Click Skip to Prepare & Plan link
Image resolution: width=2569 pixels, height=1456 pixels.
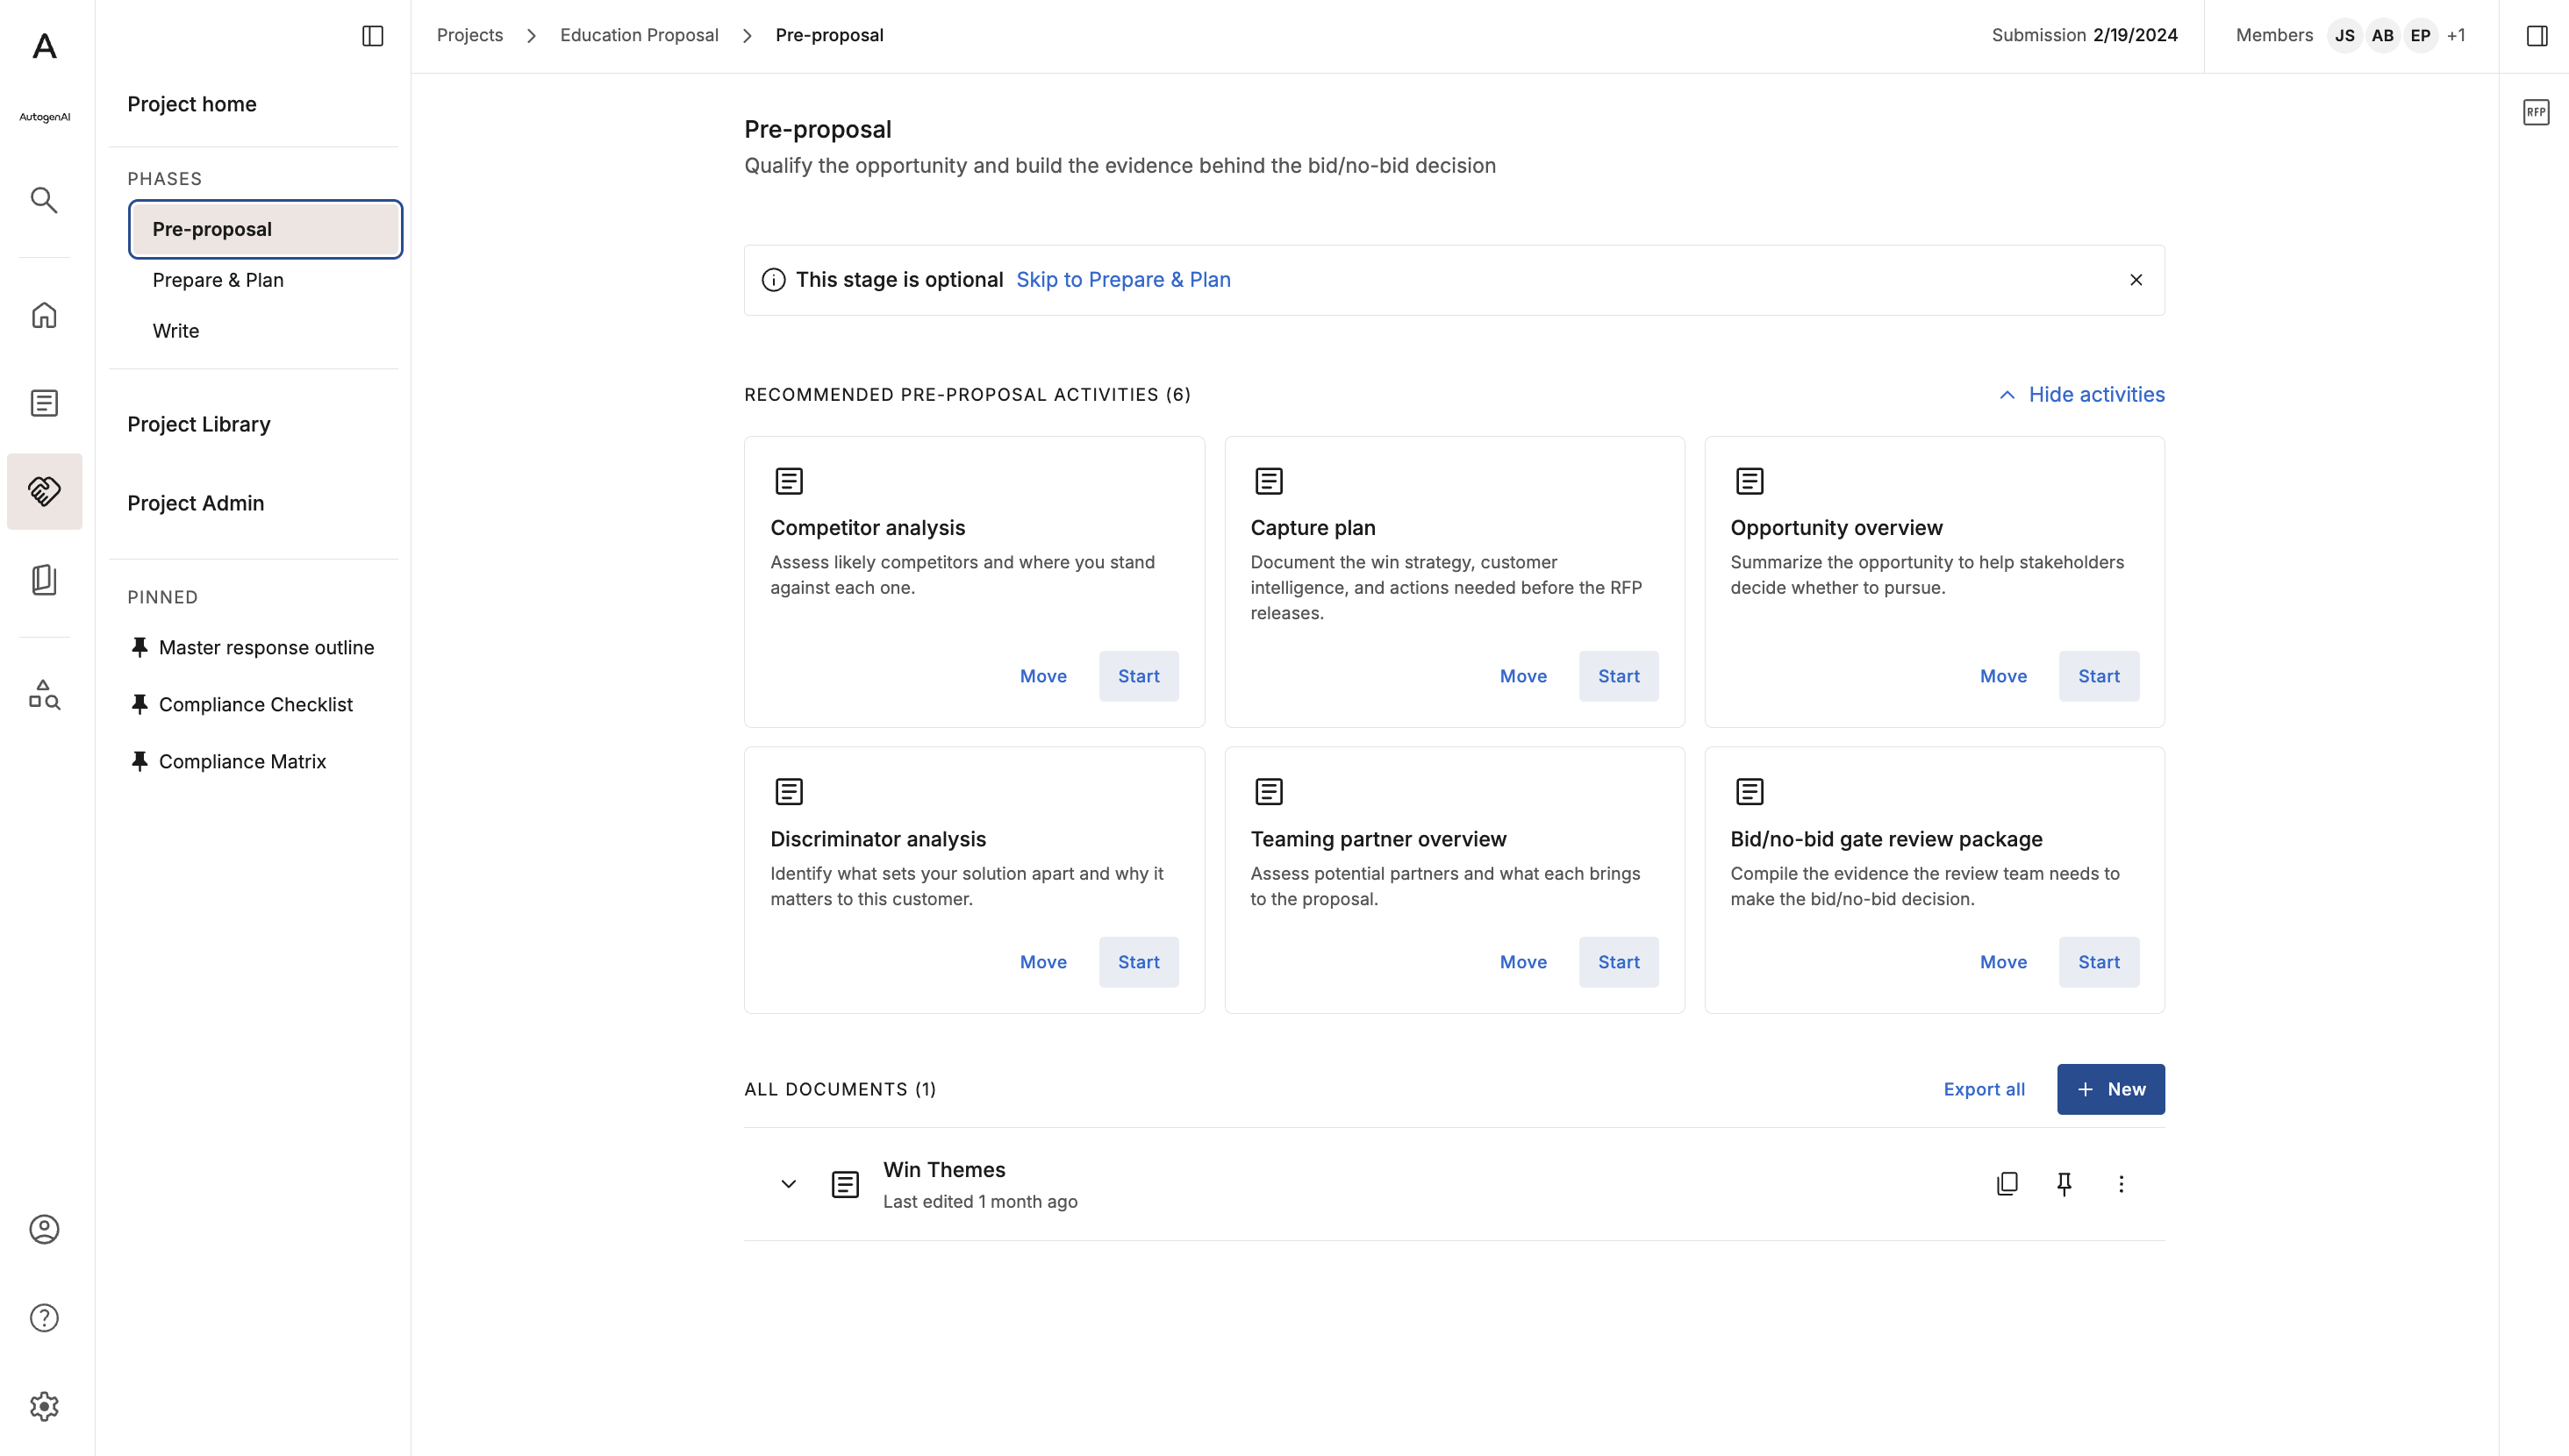[x=1123, y=280]
